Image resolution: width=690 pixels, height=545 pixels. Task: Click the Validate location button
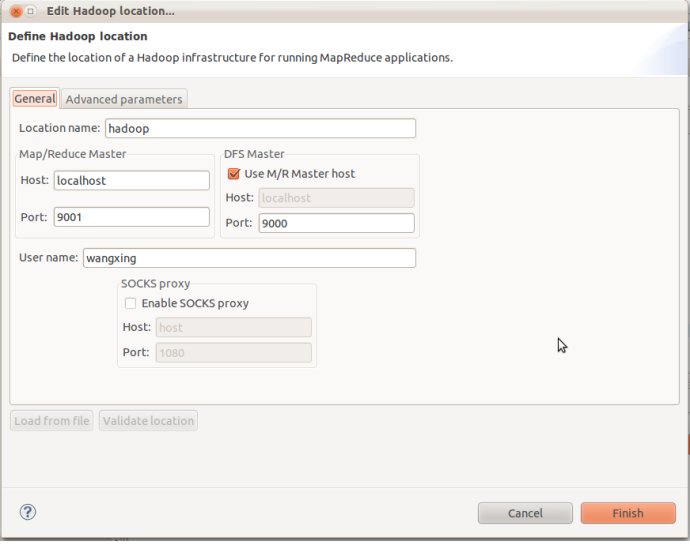coord(148,421)
